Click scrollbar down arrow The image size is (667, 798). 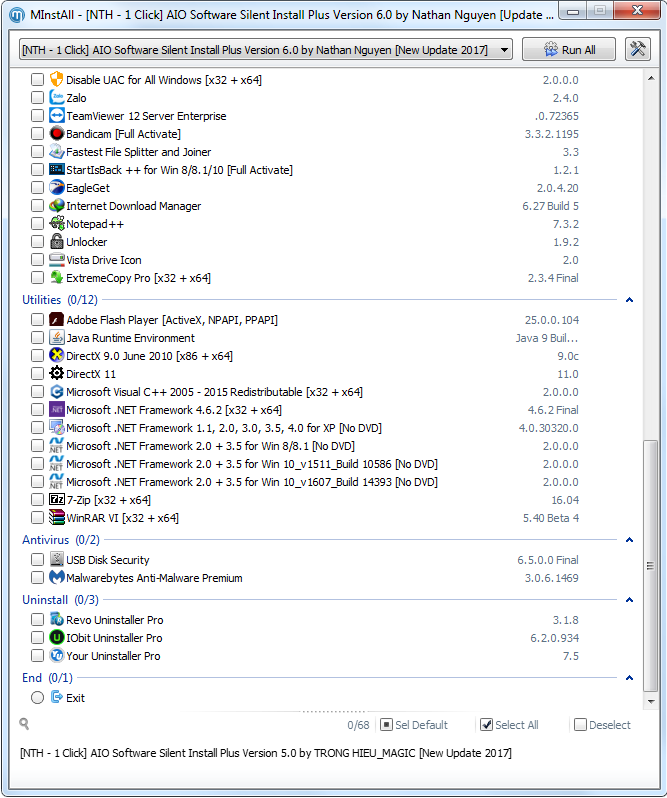click(651, 701)
